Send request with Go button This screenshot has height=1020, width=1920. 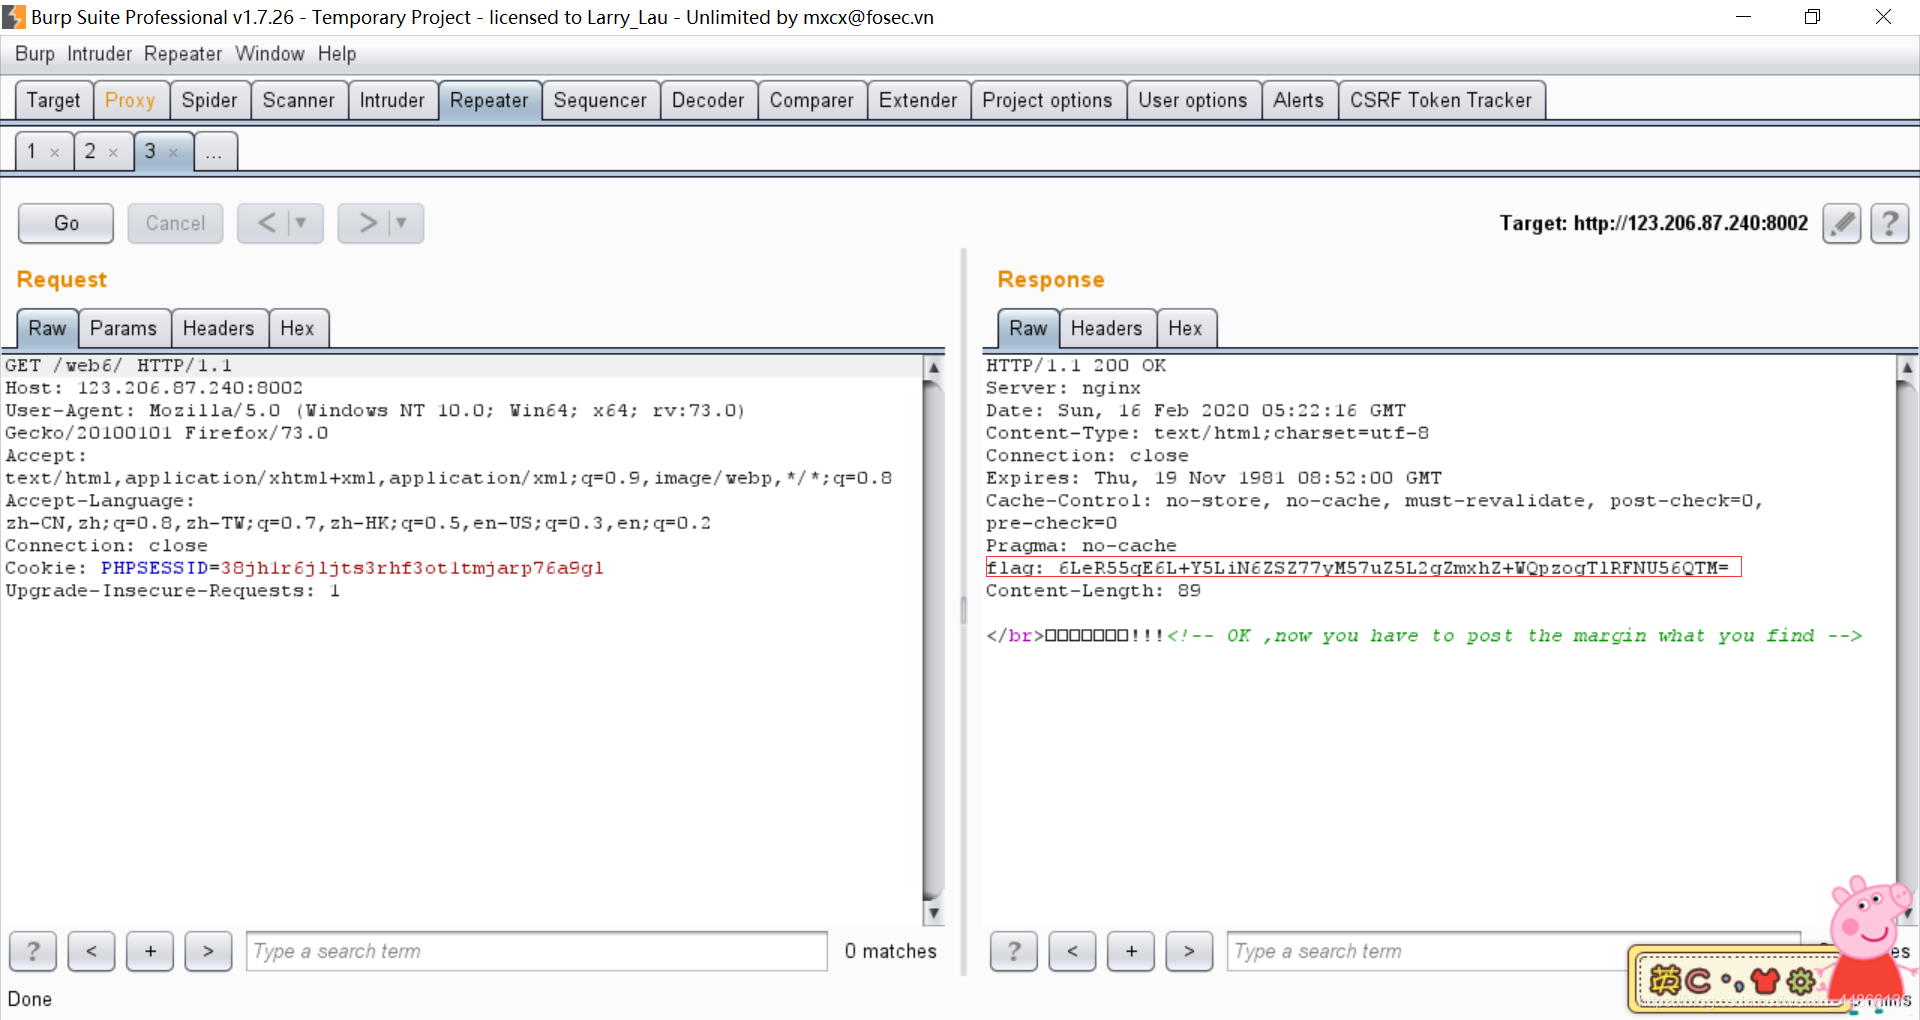[x=66, y=223]
